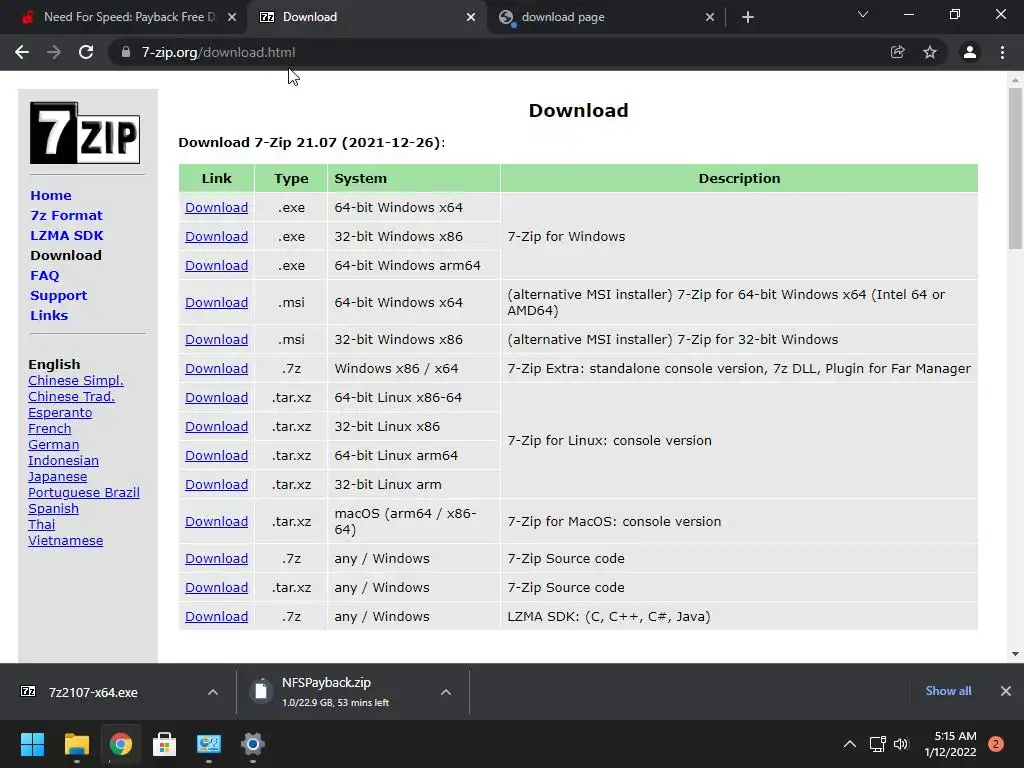This screenshot has height=768, width=1024.
Task: Download the 64-bit Linux arm64 tarball
Action: (x=216, y=456)
